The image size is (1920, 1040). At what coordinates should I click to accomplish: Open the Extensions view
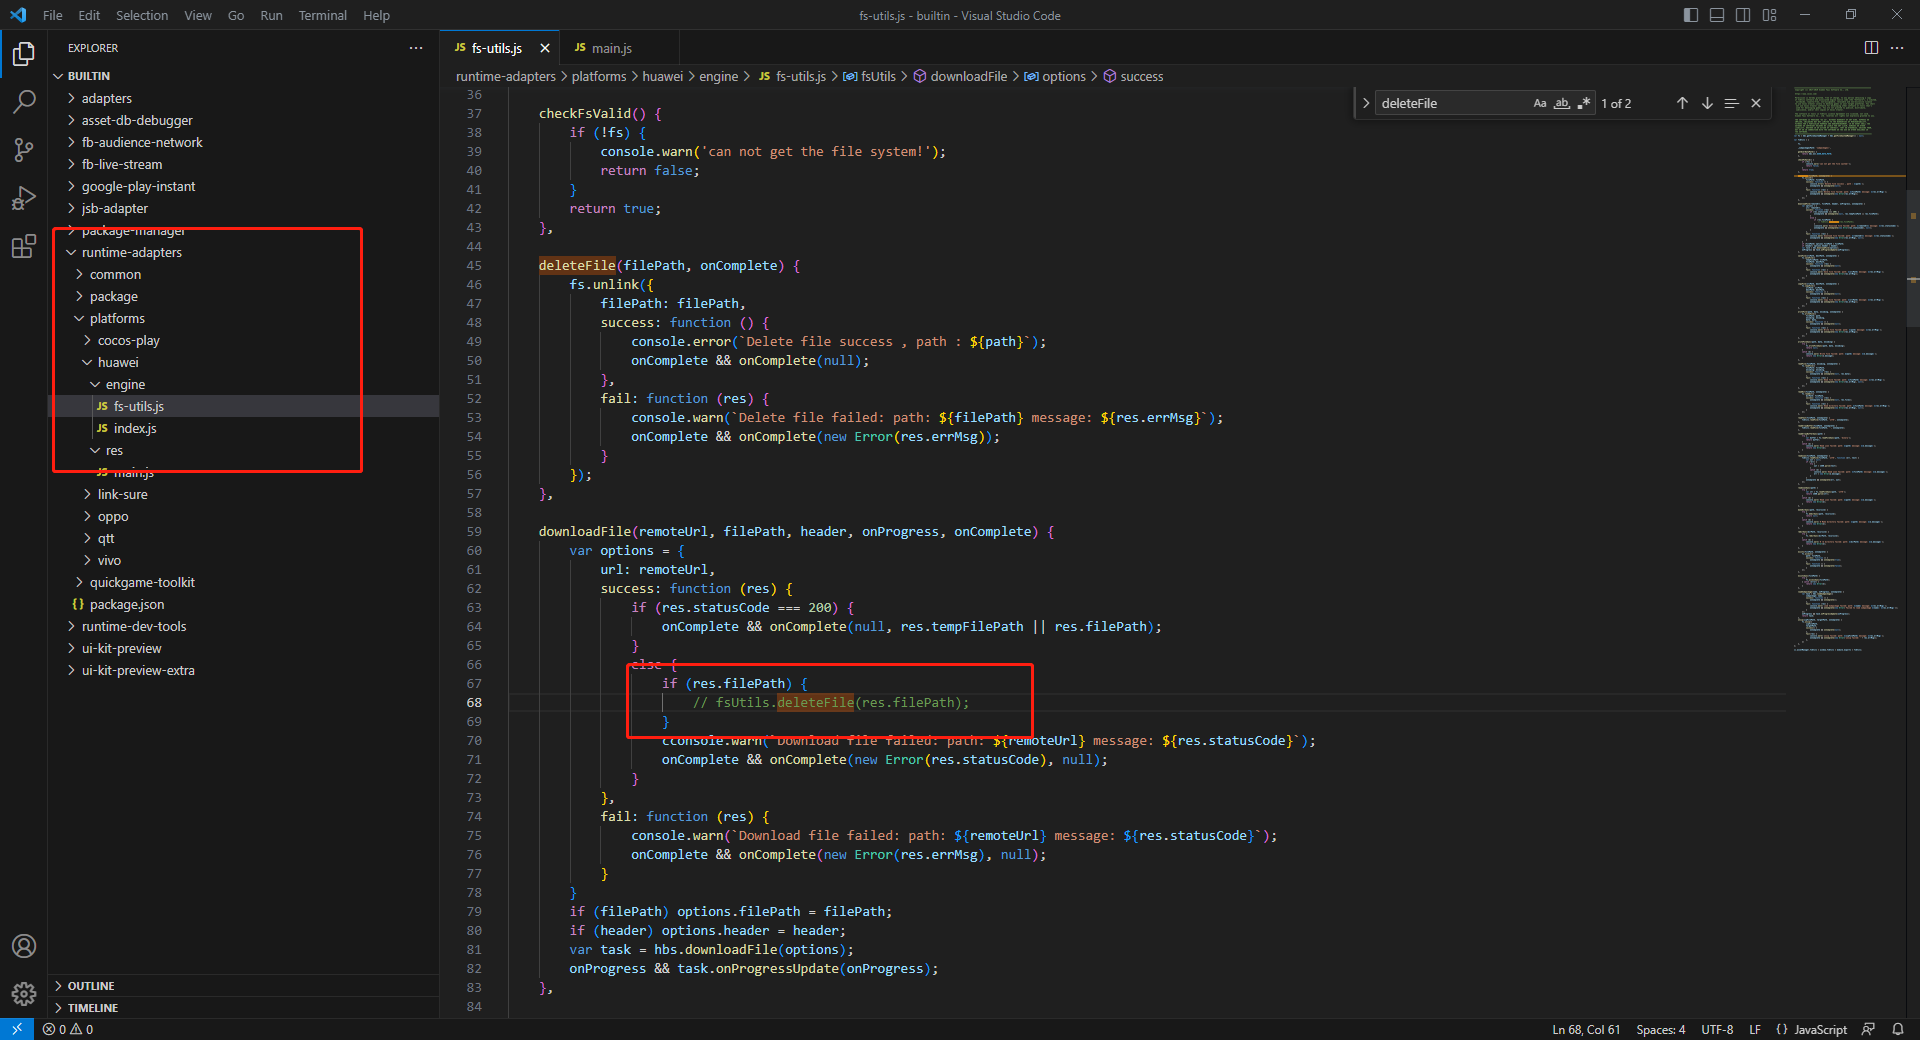[x=24, y=247]
